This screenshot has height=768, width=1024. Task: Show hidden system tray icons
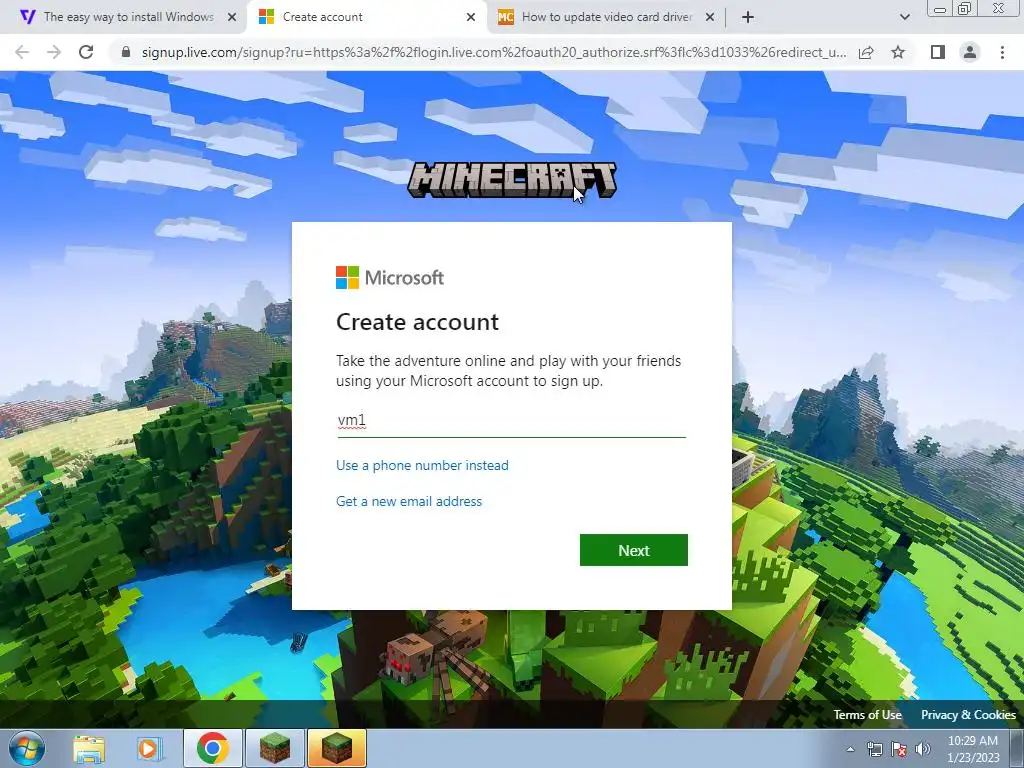tap(850, 749)
